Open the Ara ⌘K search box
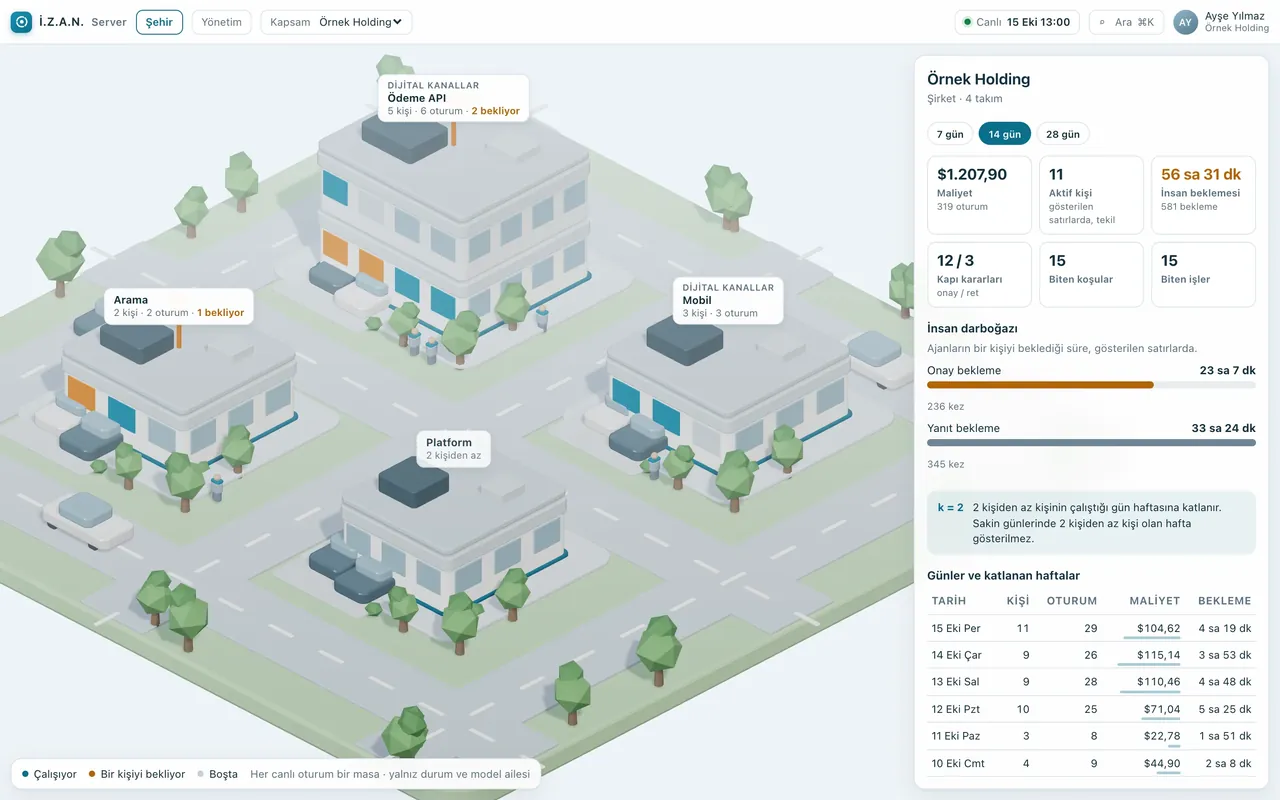Viewport: 1280px width, 800px height. [1126, 22]
